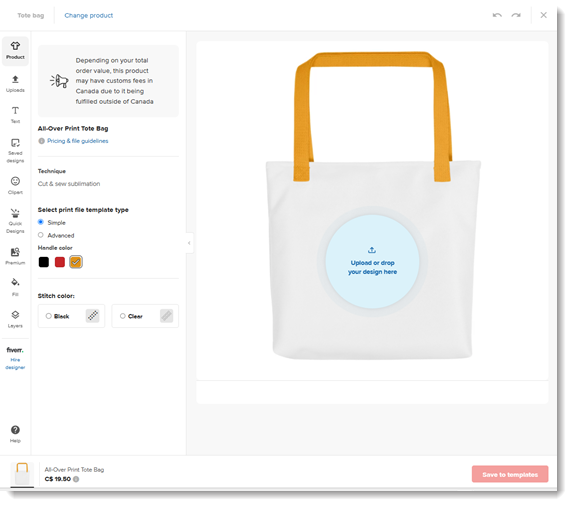
Task: Select Advanced template type
Action: (41, 235)
